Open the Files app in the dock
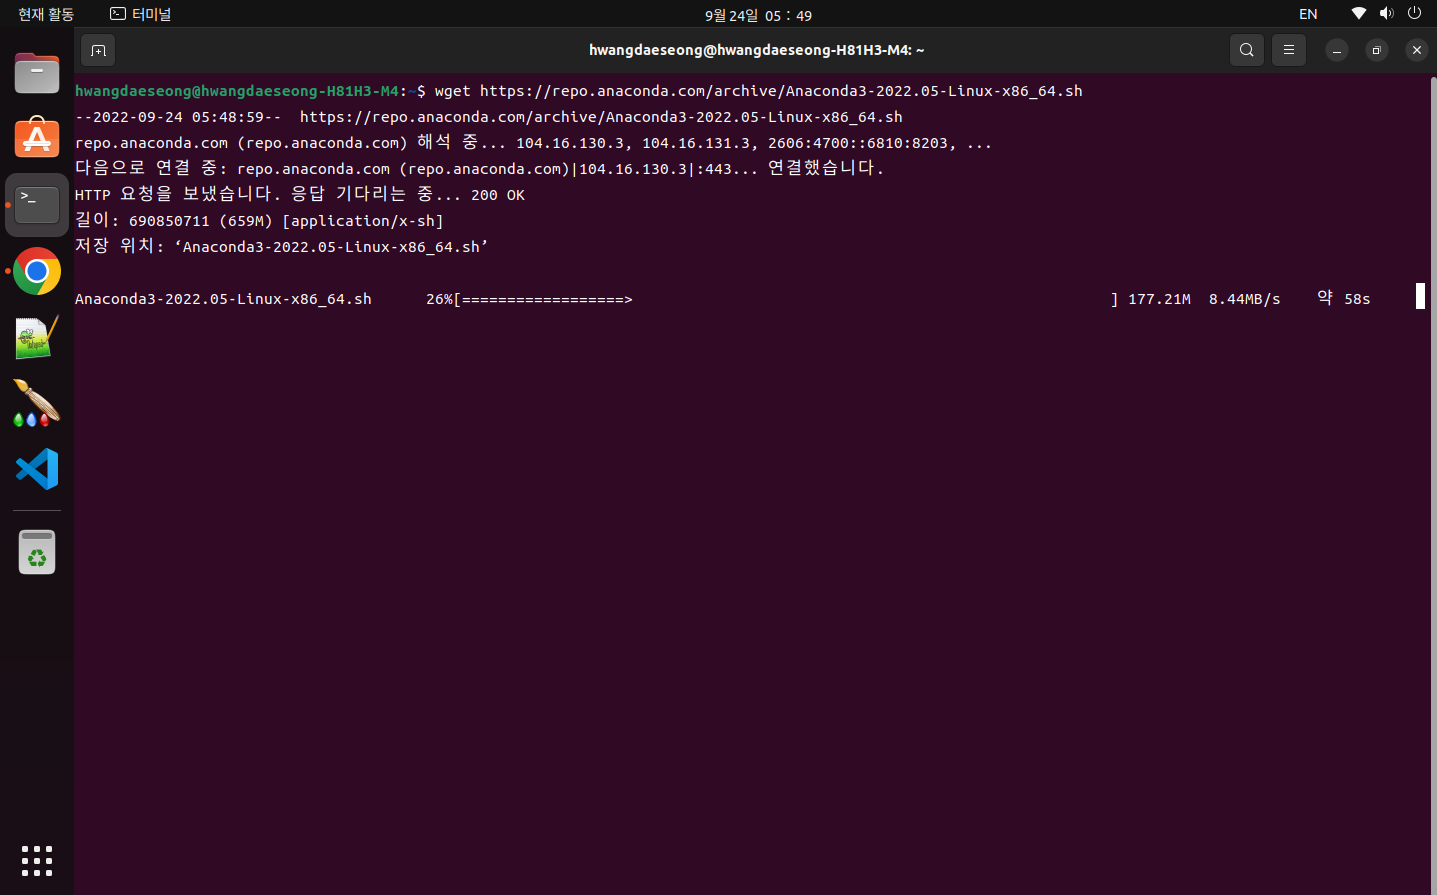 click(x=37, y=73)
